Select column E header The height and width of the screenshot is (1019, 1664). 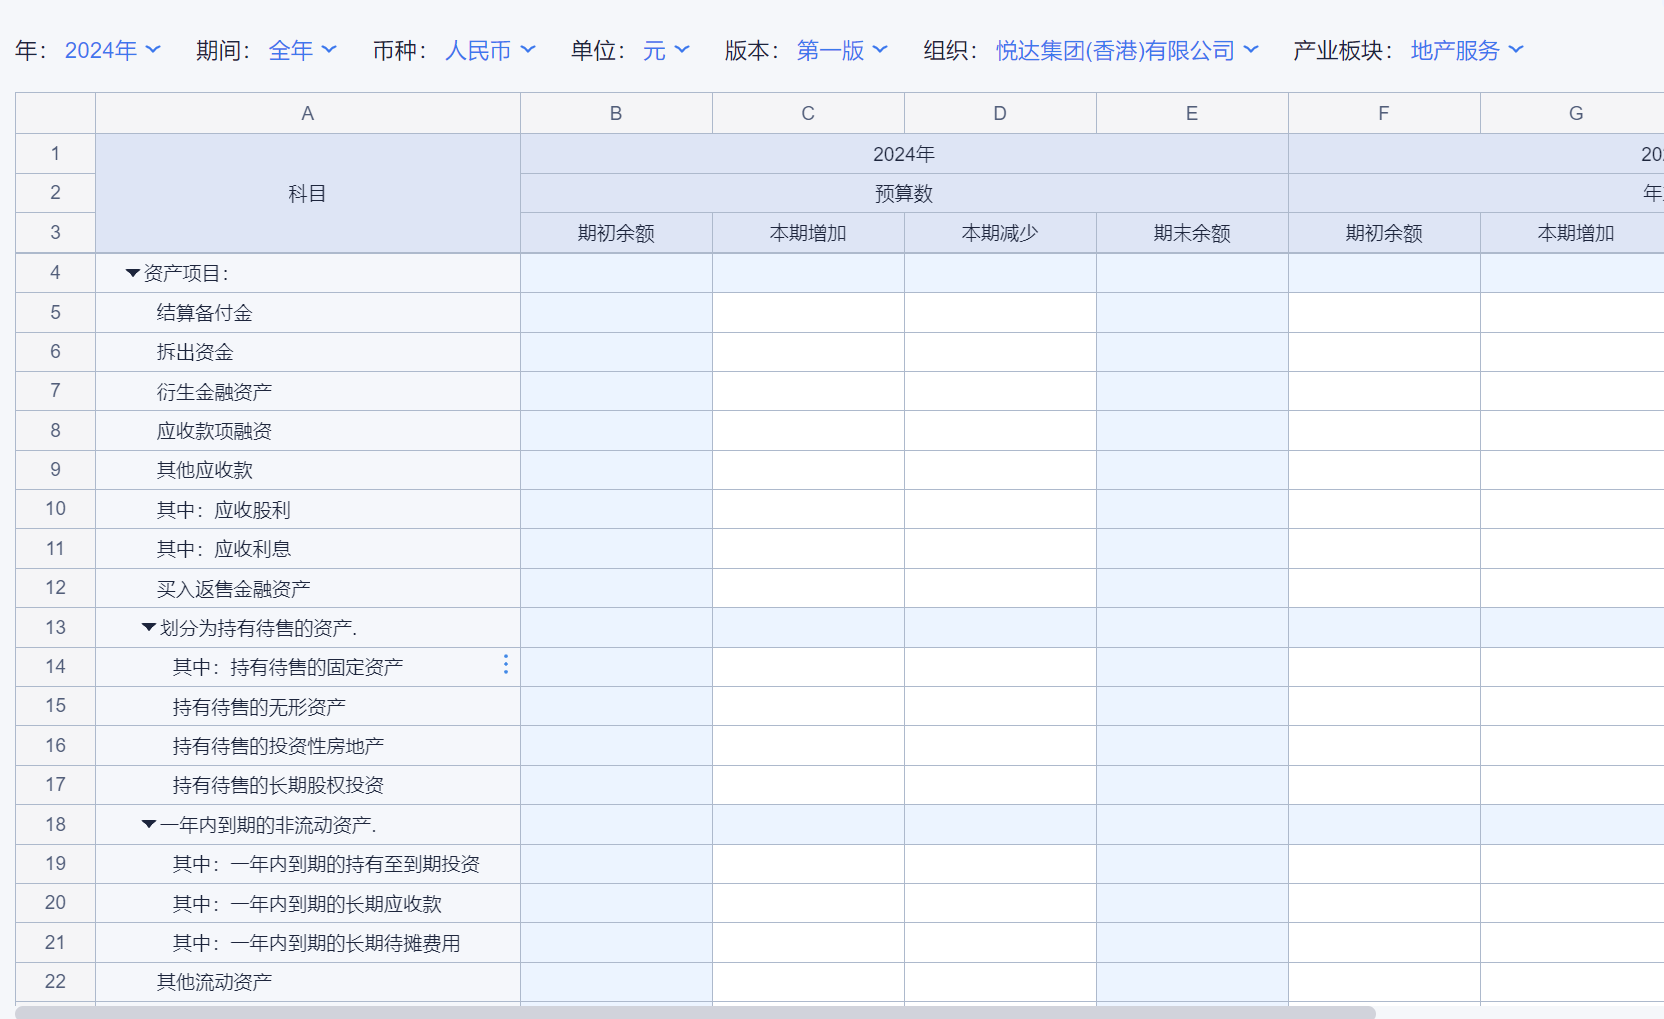(1192, 113)
